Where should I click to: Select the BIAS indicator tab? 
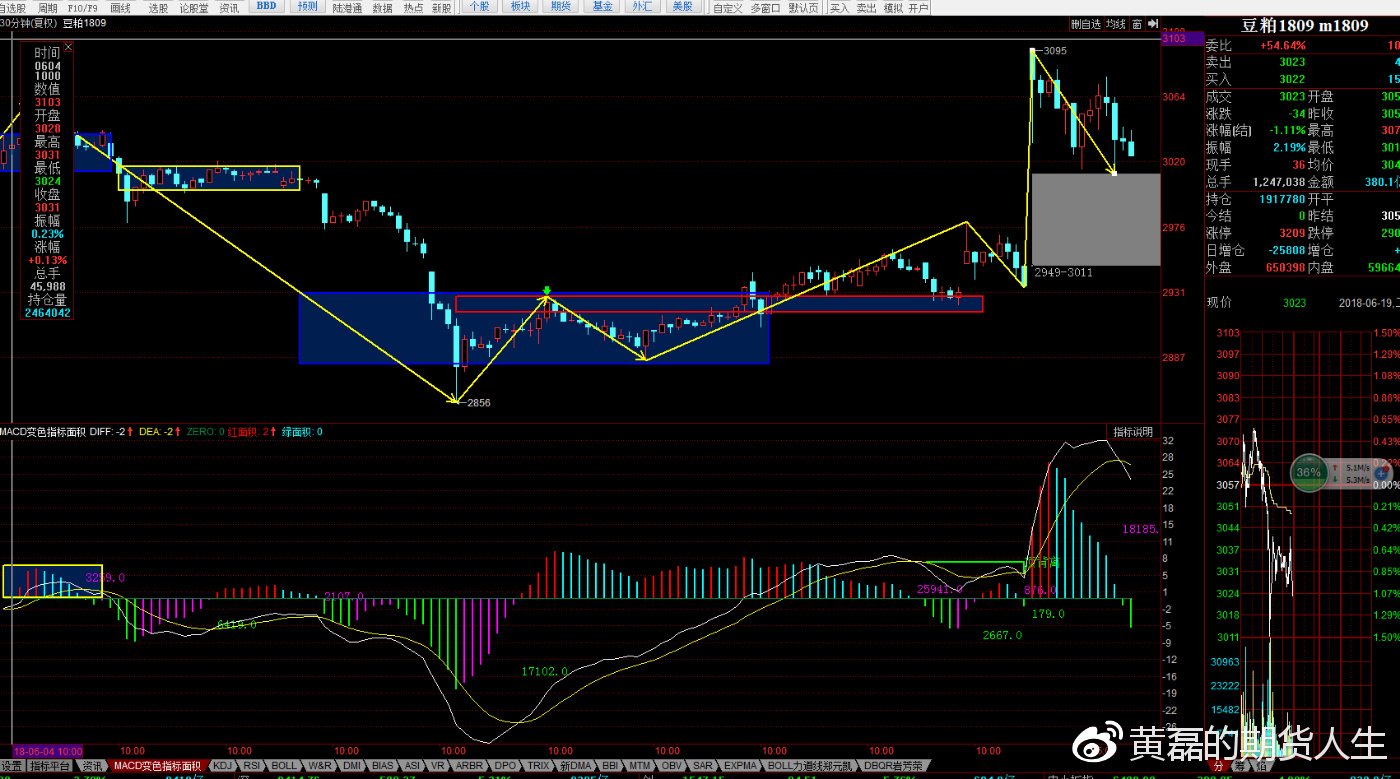[x=383, y=765]
